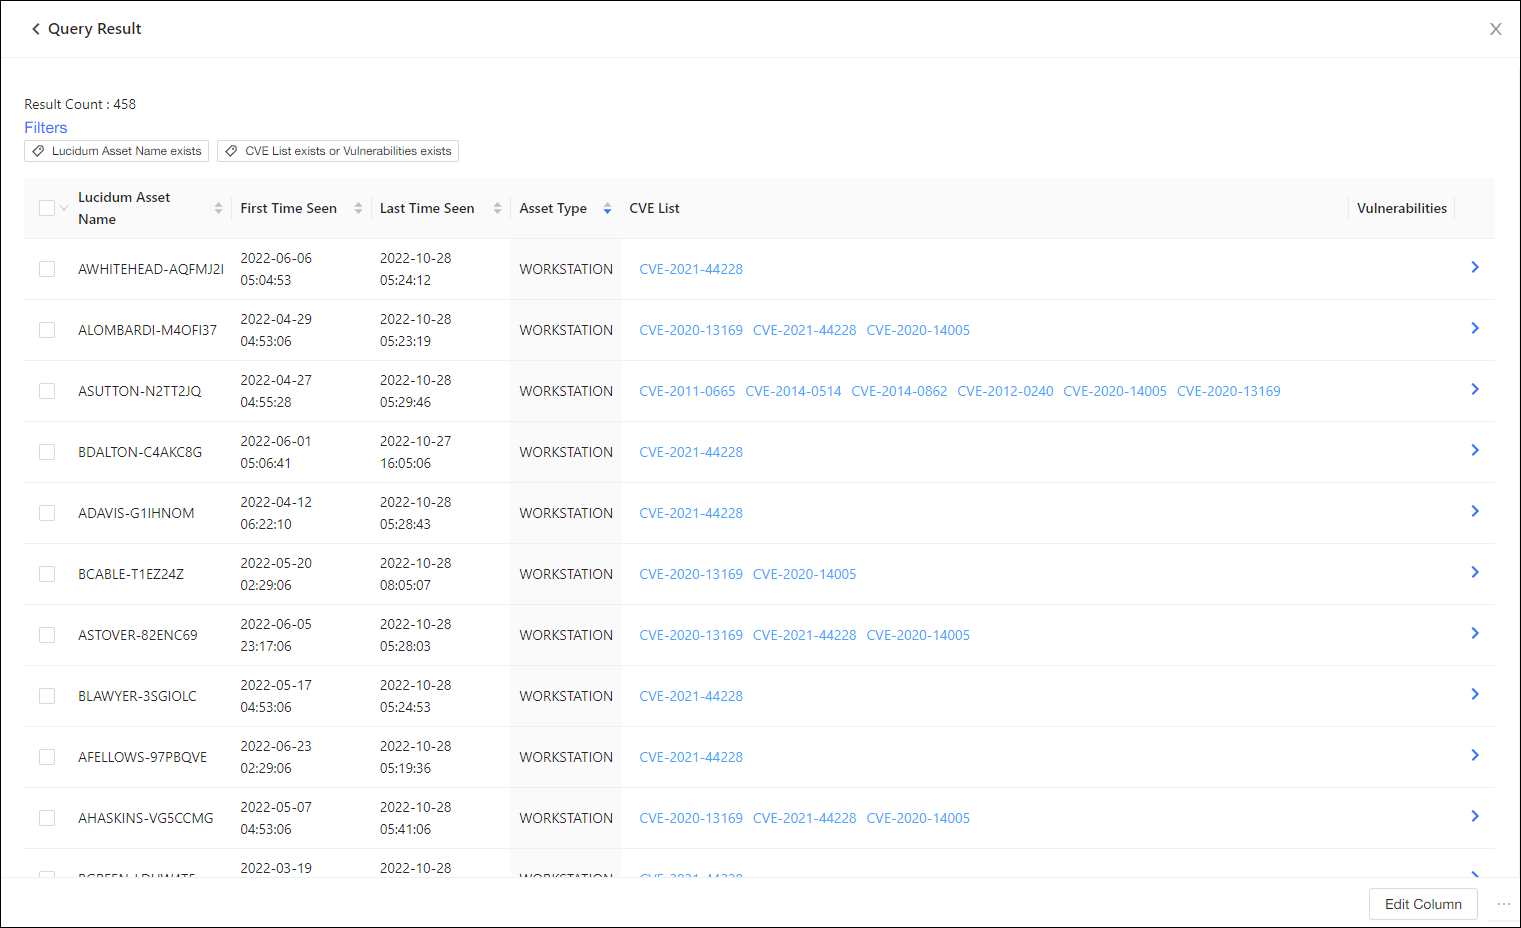Open CVE-2020-14005 link in BCABLE row

[x=804, y=574]
